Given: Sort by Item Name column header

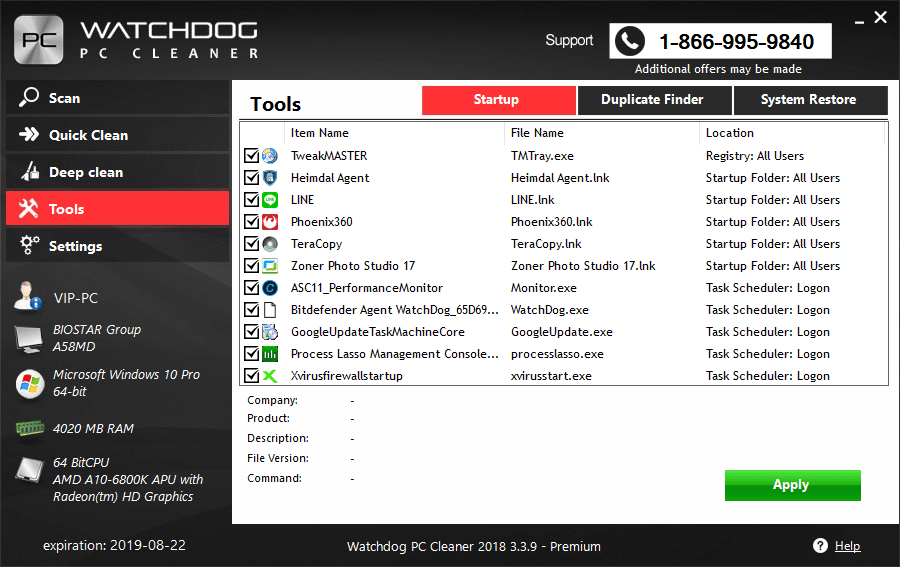Looking at the screenshot, I should pos(320,133).
